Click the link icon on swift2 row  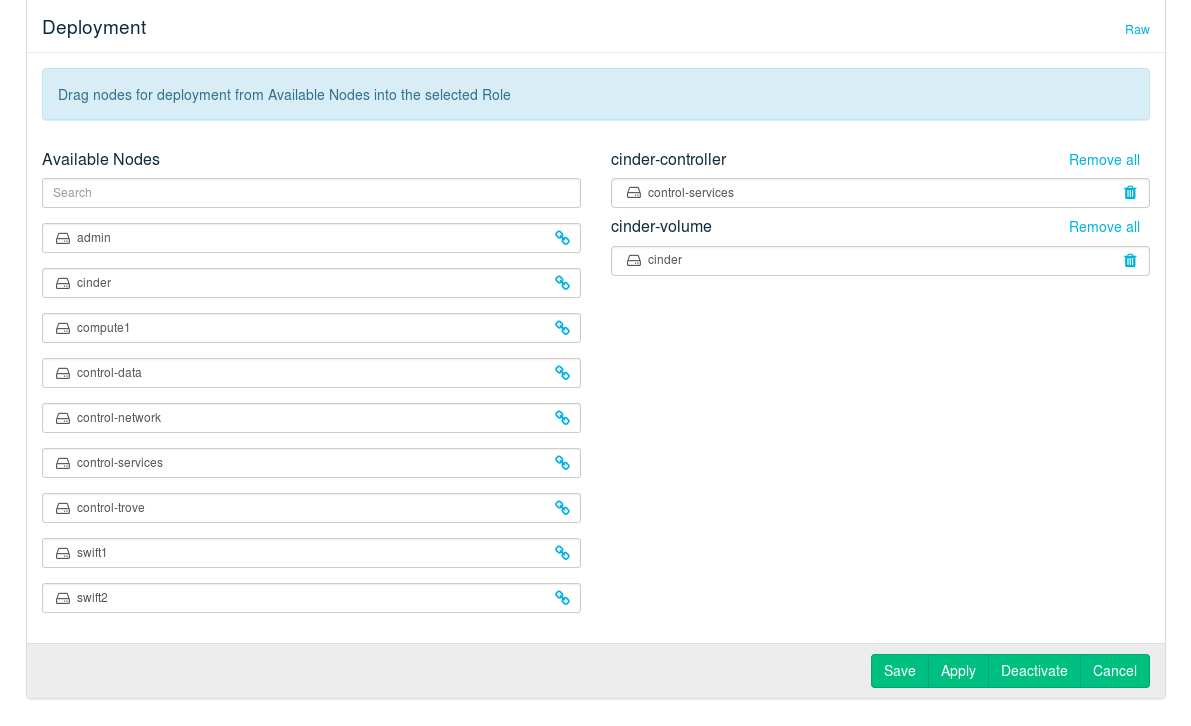[562, 598]
